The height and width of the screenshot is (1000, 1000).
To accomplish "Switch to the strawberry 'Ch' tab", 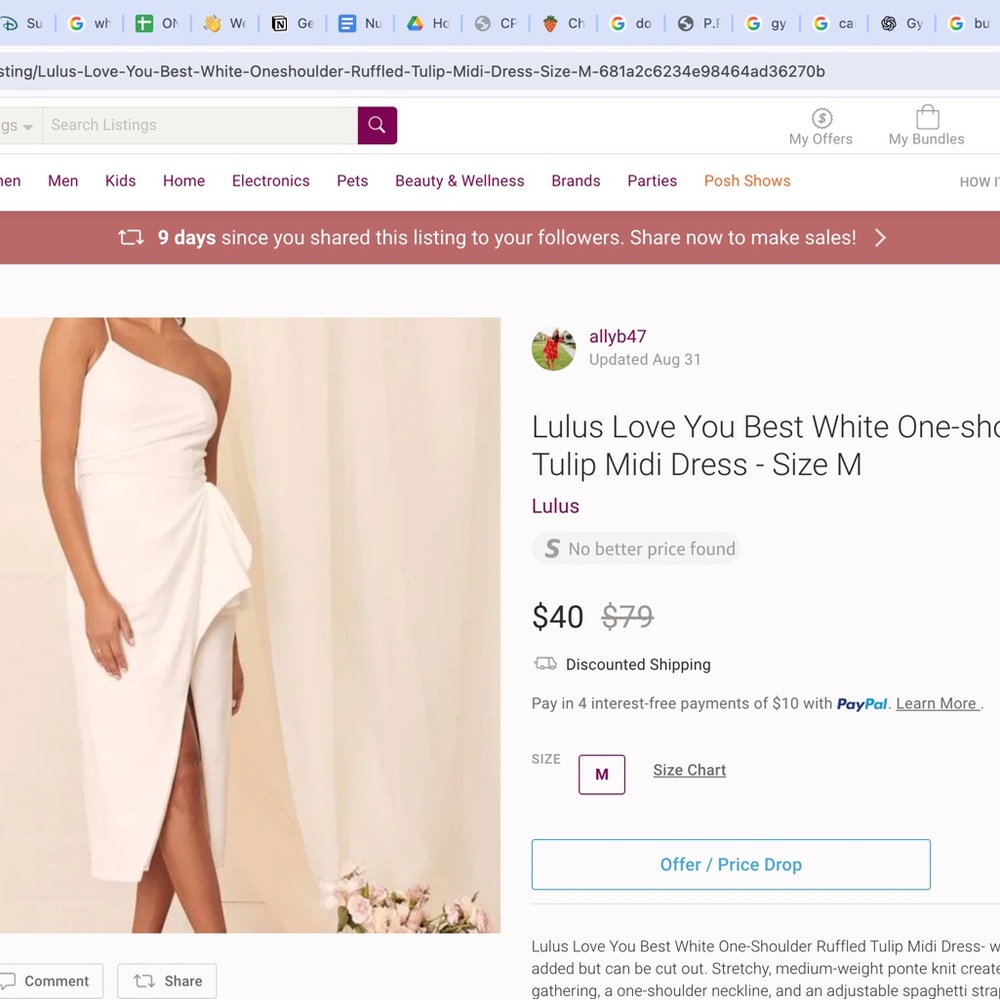I will click(563, 24).
